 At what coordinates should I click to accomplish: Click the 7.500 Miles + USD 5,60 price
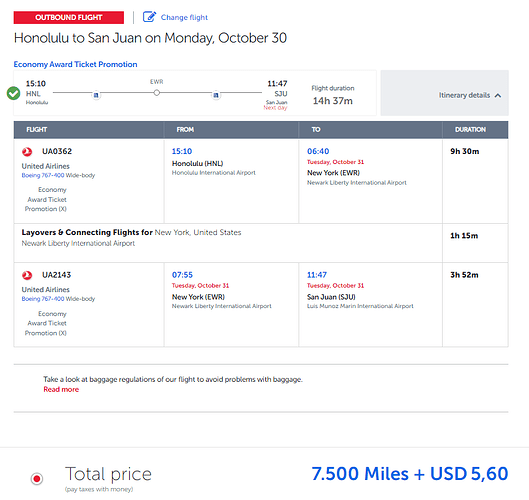(x=410, y=474)
